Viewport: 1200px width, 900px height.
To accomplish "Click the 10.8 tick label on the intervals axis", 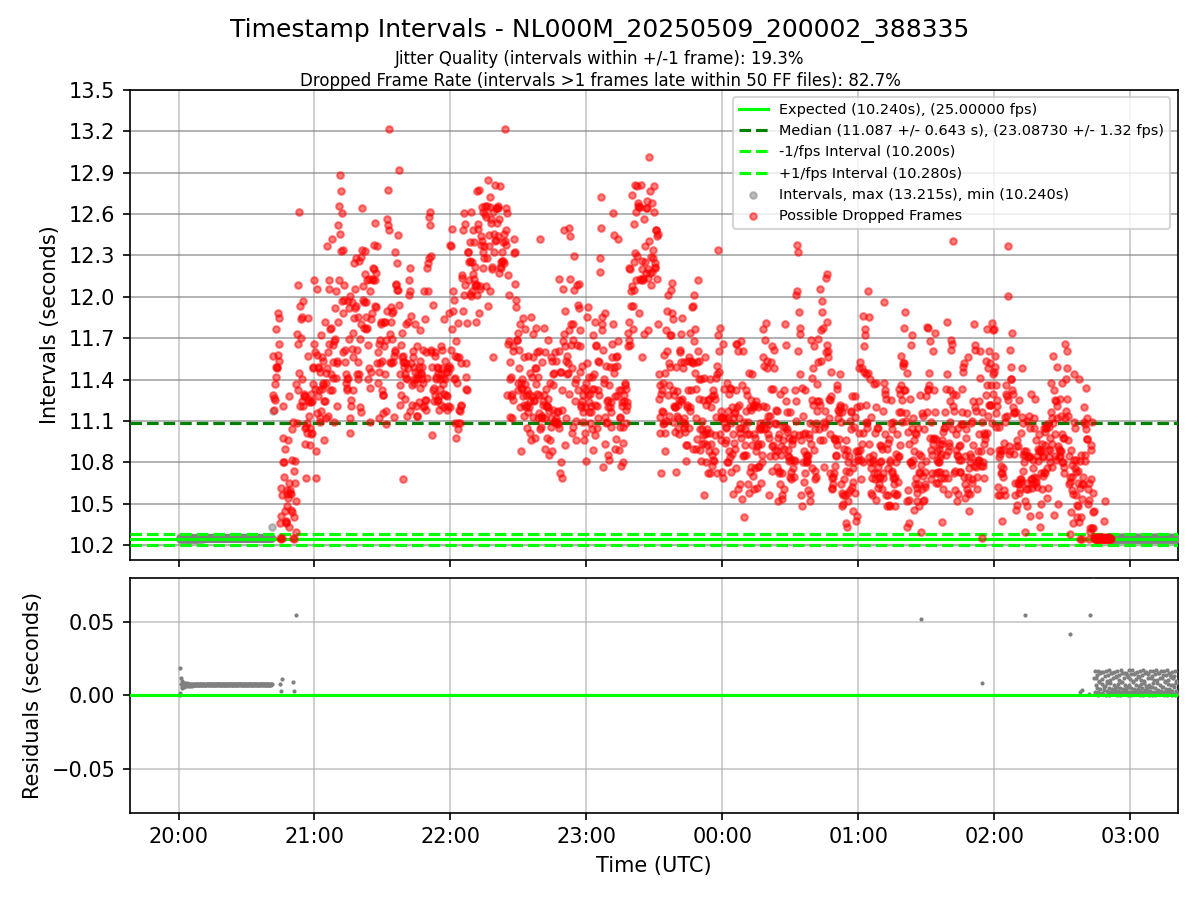I will click(x=93, y=462).
